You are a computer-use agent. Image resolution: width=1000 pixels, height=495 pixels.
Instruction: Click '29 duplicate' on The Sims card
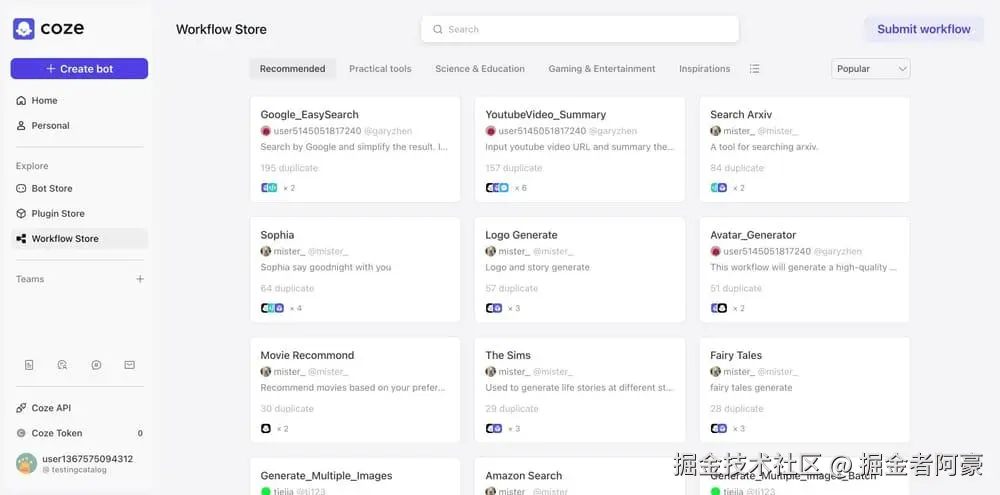coord(511,409)
